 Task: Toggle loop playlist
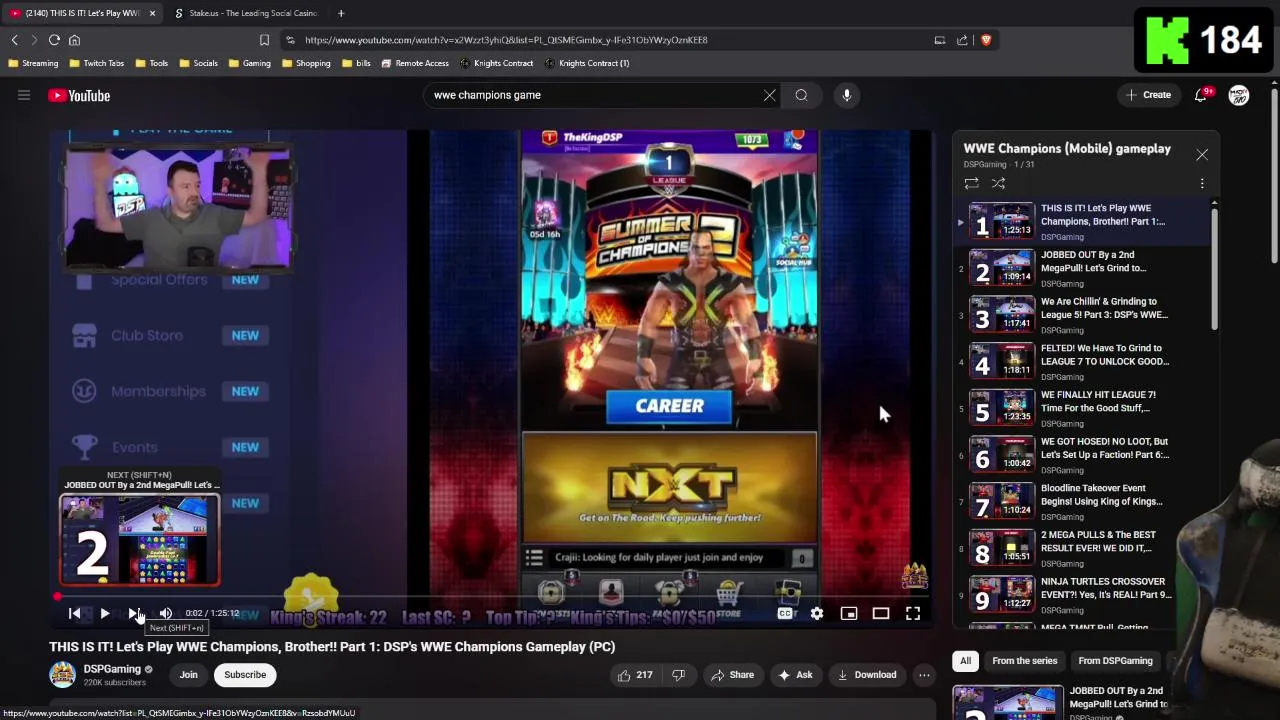pyautogui.click(x=971, y=183)
